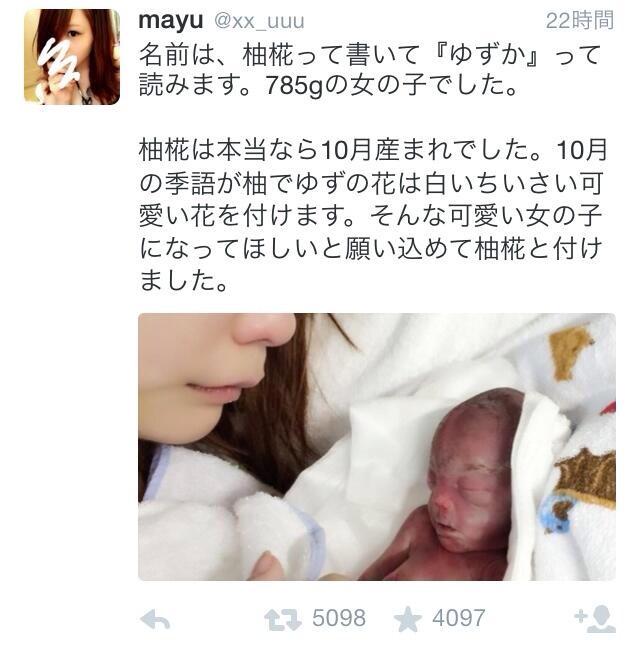This screenshot has height=652, width=640.
Task: Retweet the post using the retweet icon
Action: 283,620
